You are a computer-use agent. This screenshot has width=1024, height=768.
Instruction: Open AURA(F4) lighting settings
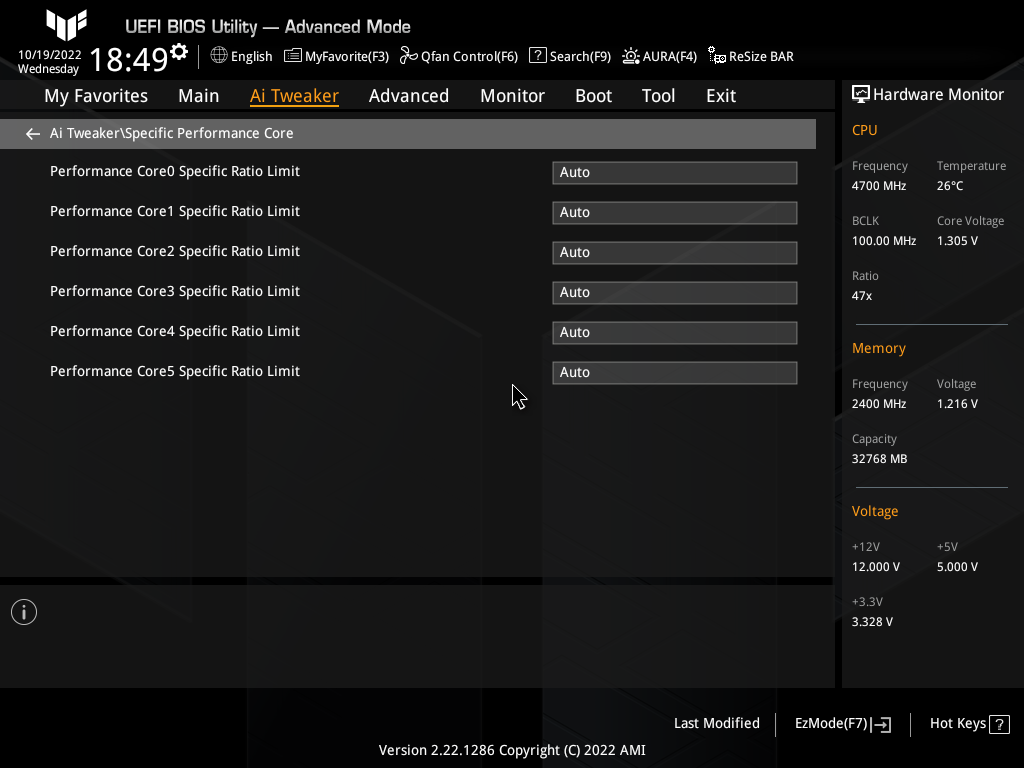659,56
